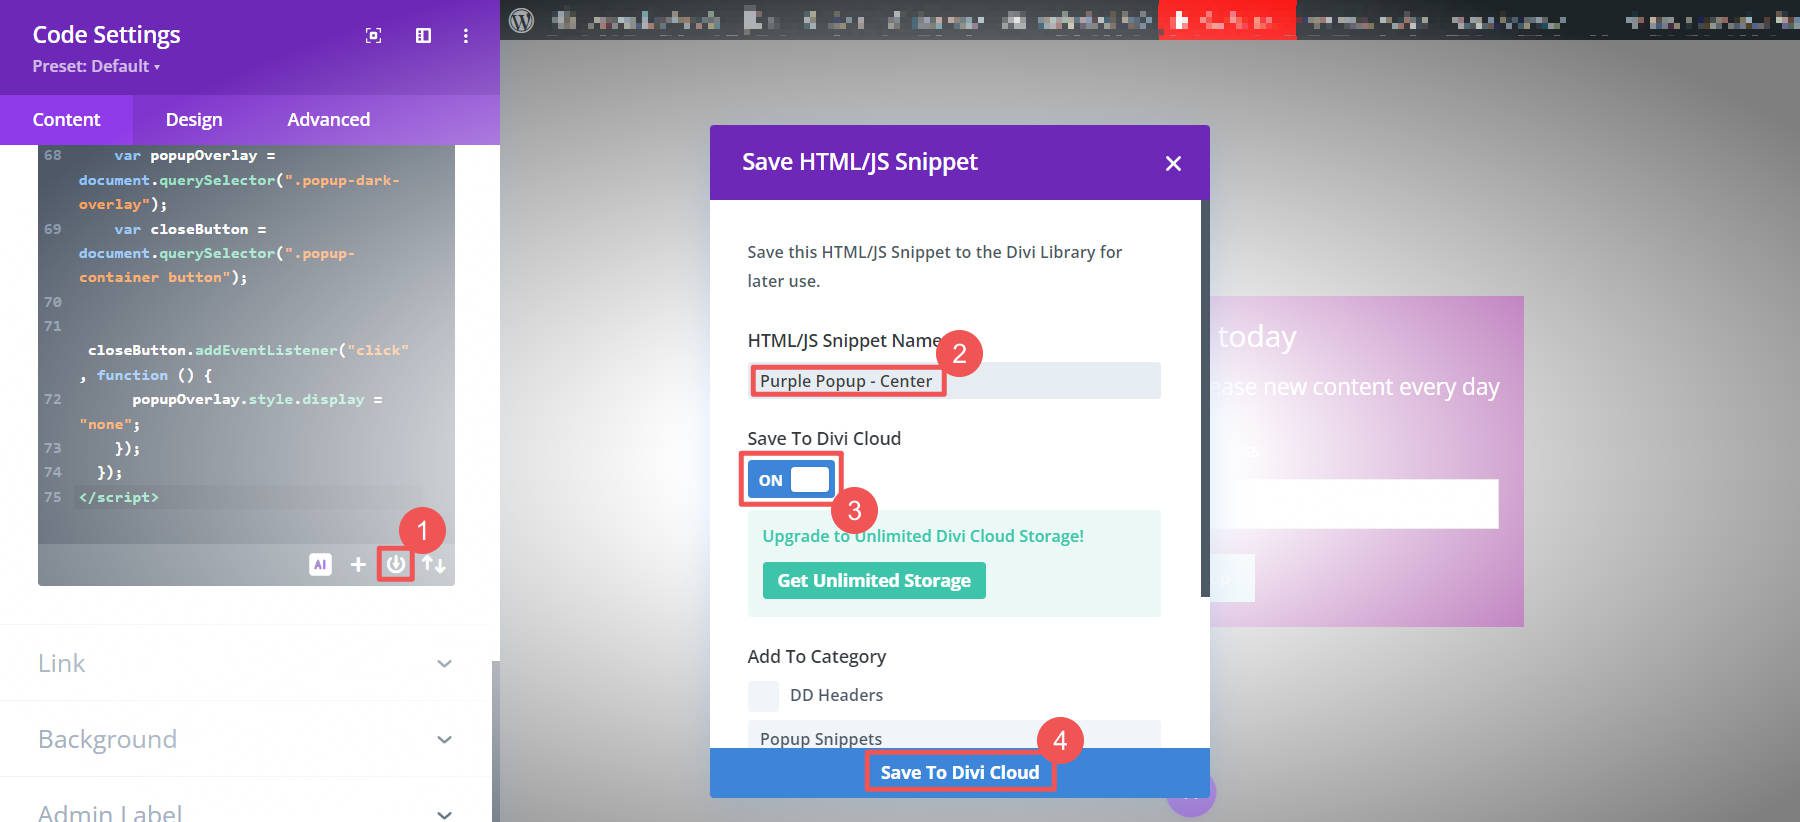Click the red highlighted item in admin bar
The width and height of the screenshot is (1800, 822).
tap(1227, 20)
